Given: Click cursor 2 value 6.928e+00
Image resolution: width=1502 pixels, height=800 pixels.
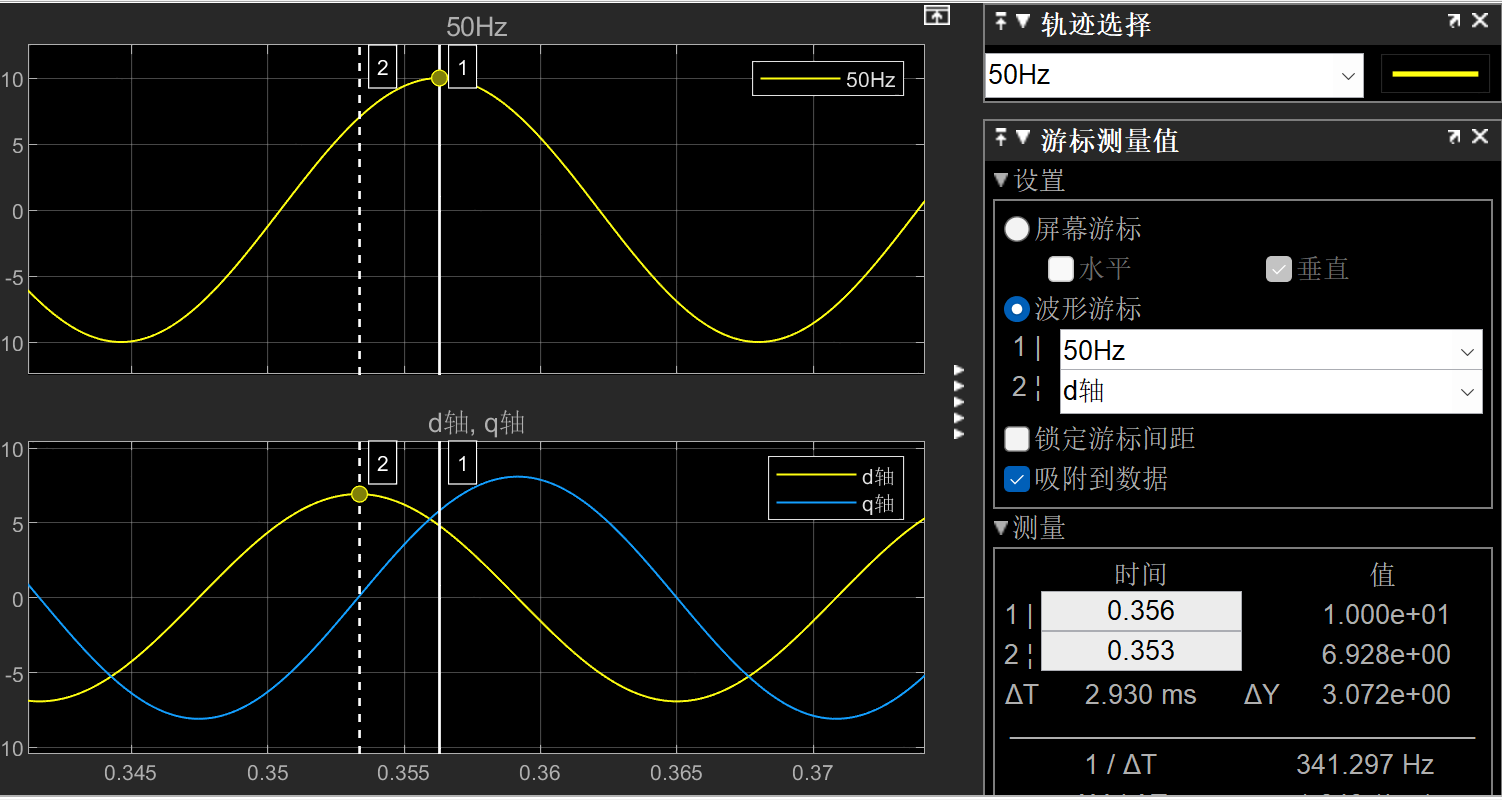Looking at the screenshot, I should (x=1386, y=654).
